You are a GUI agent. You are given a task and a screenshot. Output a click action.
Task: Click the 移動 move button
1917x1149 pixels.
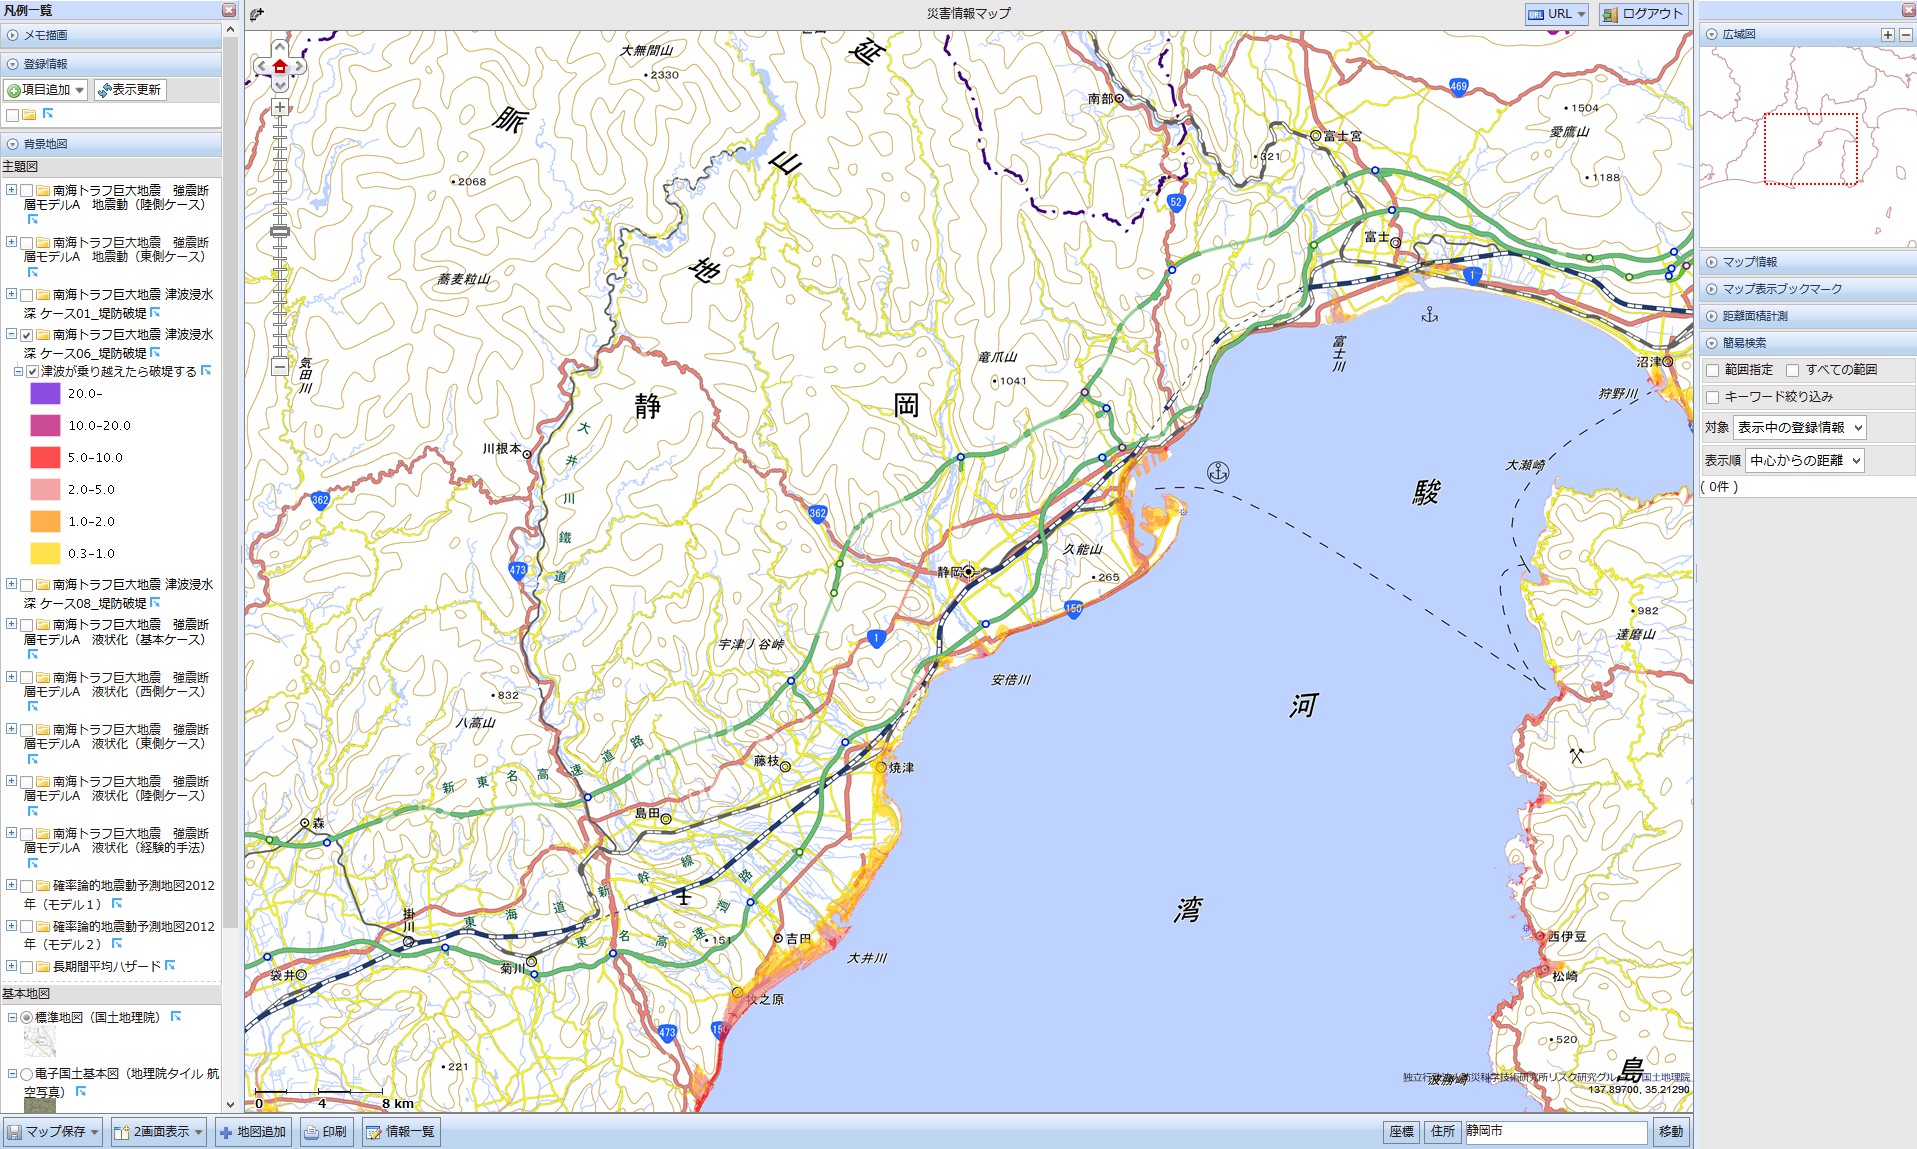[1670, 1132]
